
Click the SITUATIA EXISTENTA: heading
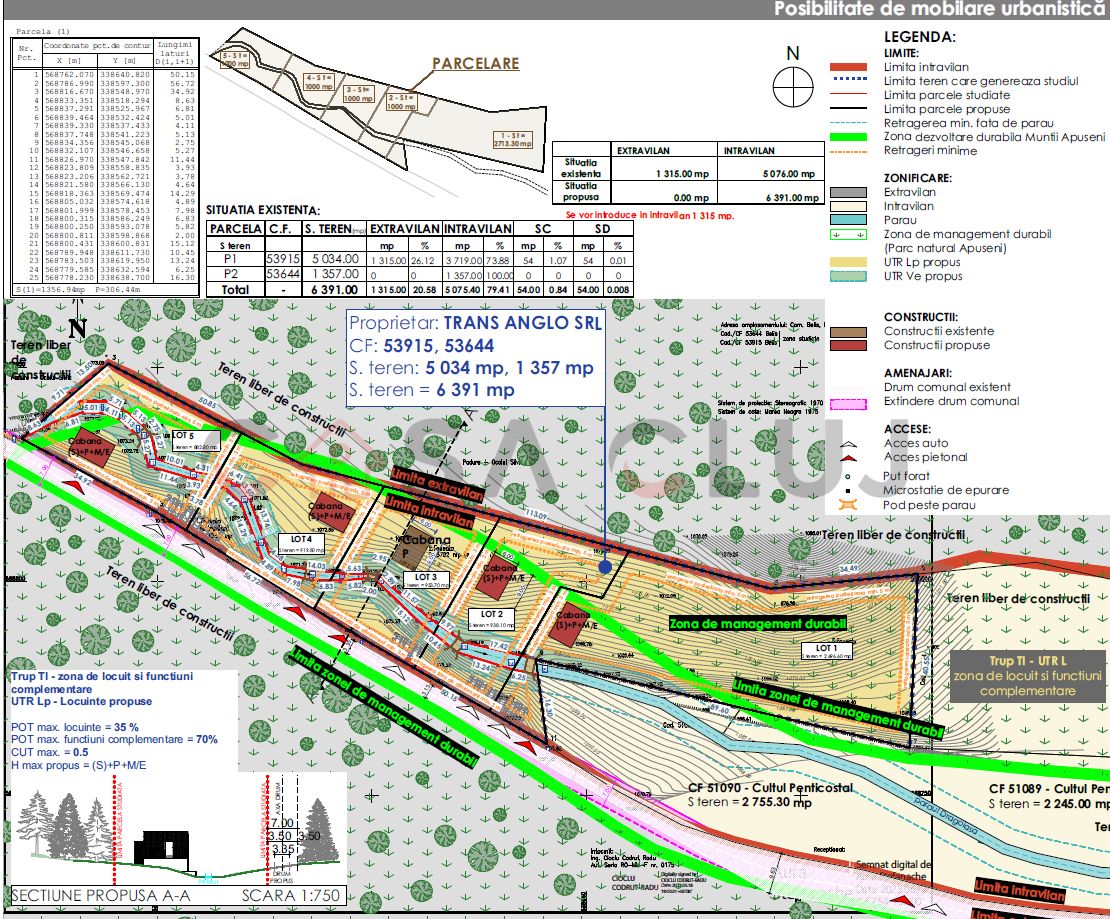pyautogui.click(x=263, y=210)
